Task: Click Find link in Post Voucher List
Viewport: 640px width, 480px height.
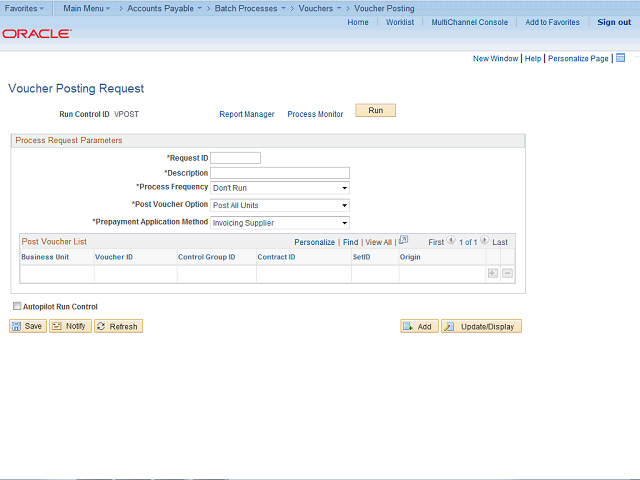Action: [351, 242]
